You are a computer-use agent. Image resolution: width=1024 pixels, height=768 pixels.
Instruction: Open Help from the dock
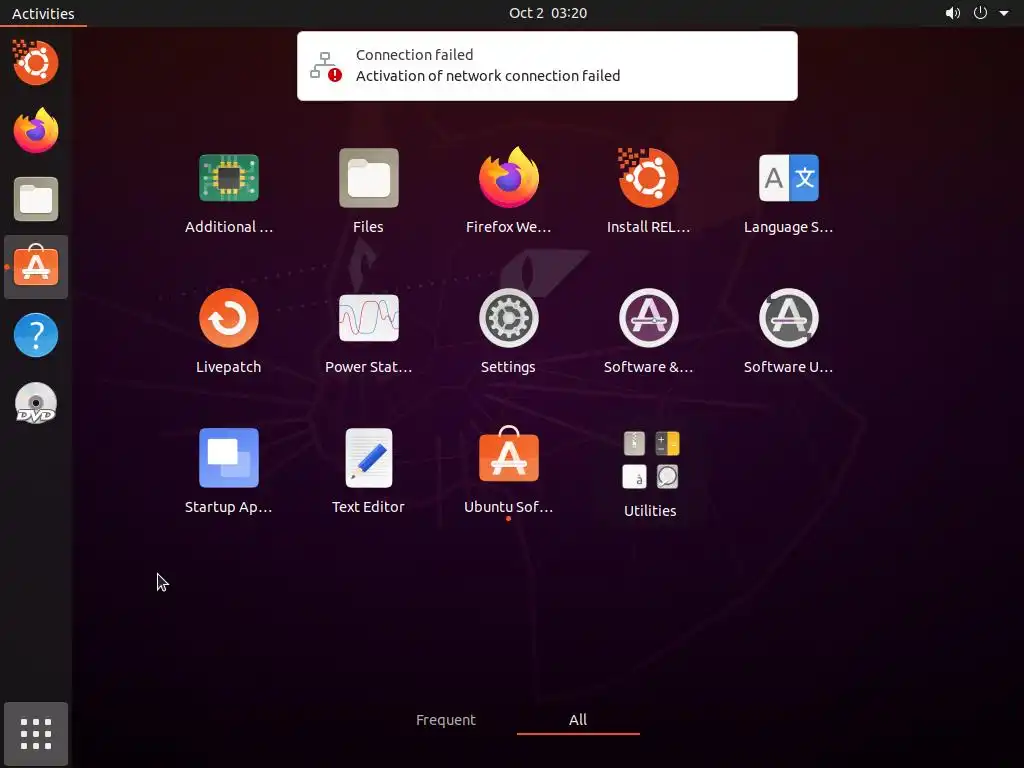pyautogui.click(x=36, y=335)
